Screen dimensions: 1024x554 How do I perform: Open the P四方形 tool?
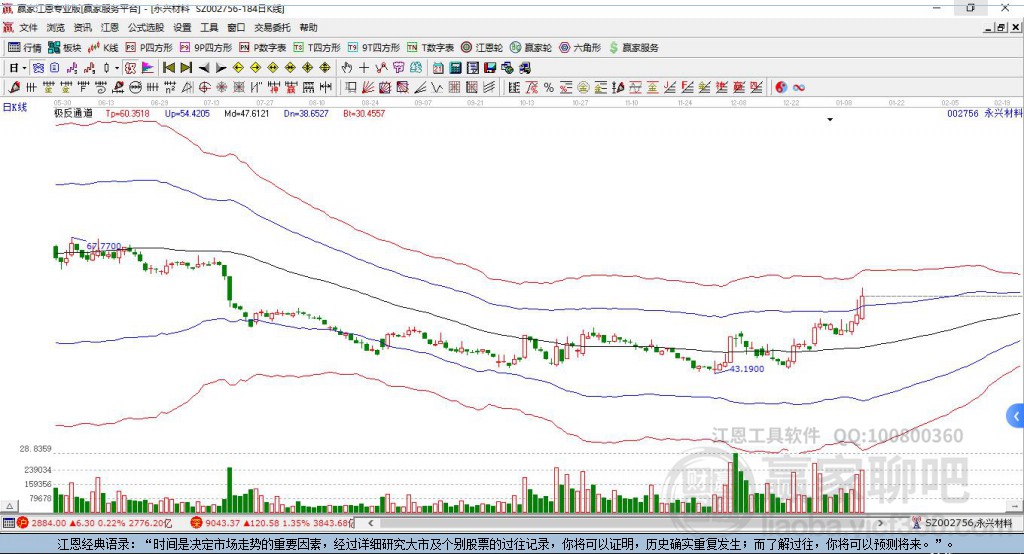point(149,48)
